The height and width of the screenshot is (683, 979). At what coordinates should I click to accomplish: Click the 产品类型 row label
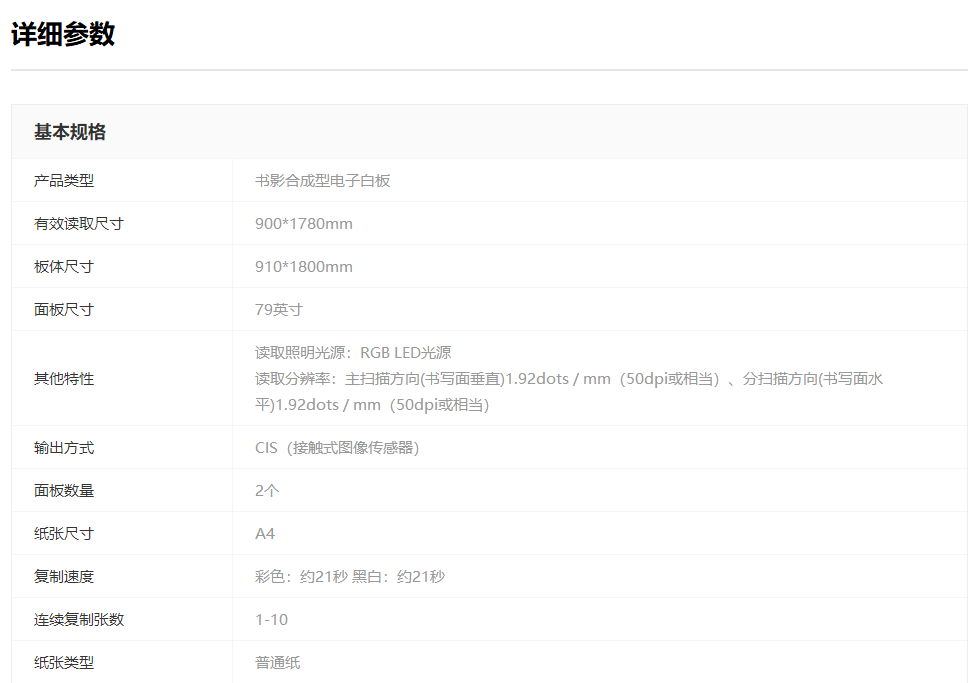click(x=64, y=181)
